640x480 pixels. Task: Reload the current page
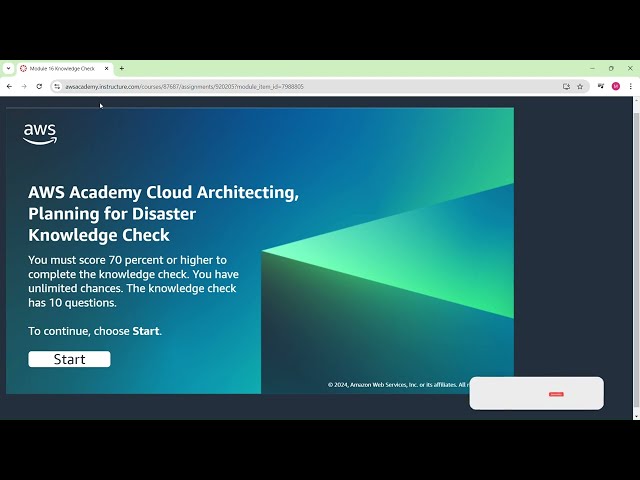[x=39, y=87]
